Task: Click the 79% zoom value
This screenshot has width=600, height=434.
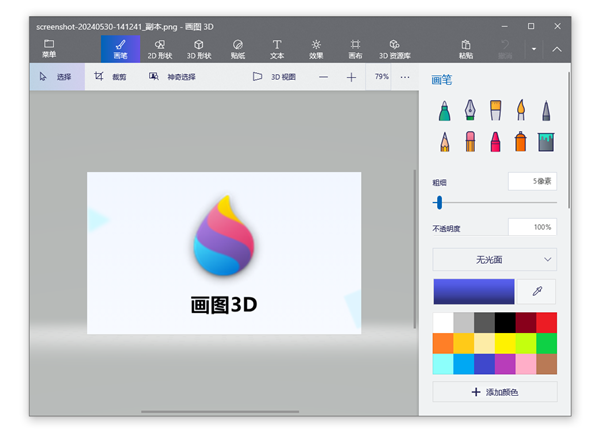Action: click(x=382, y=77)
